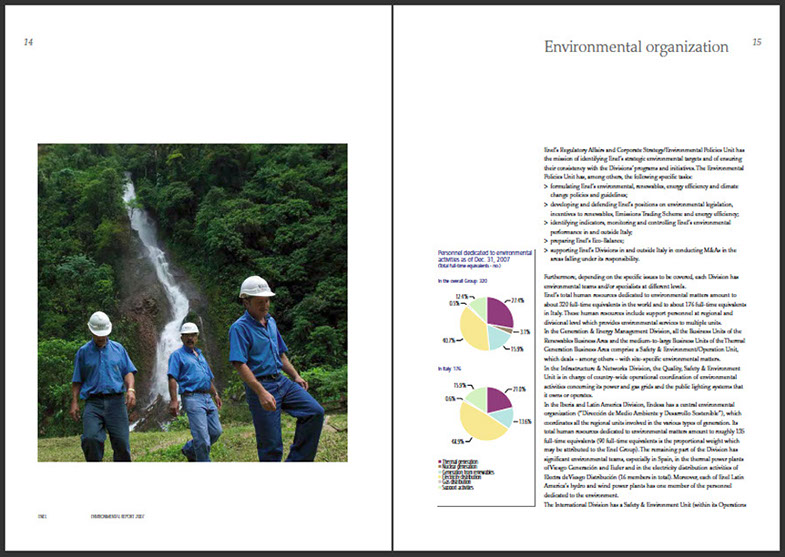Click the 'In Italy: 176' chart label
The image size is (785, 557).
coord(447,370)
